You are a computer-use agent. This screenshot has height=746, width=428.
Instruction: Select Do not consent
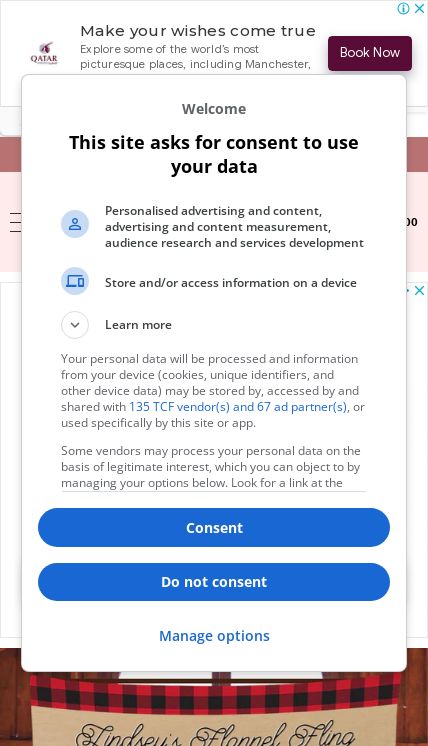214,582
